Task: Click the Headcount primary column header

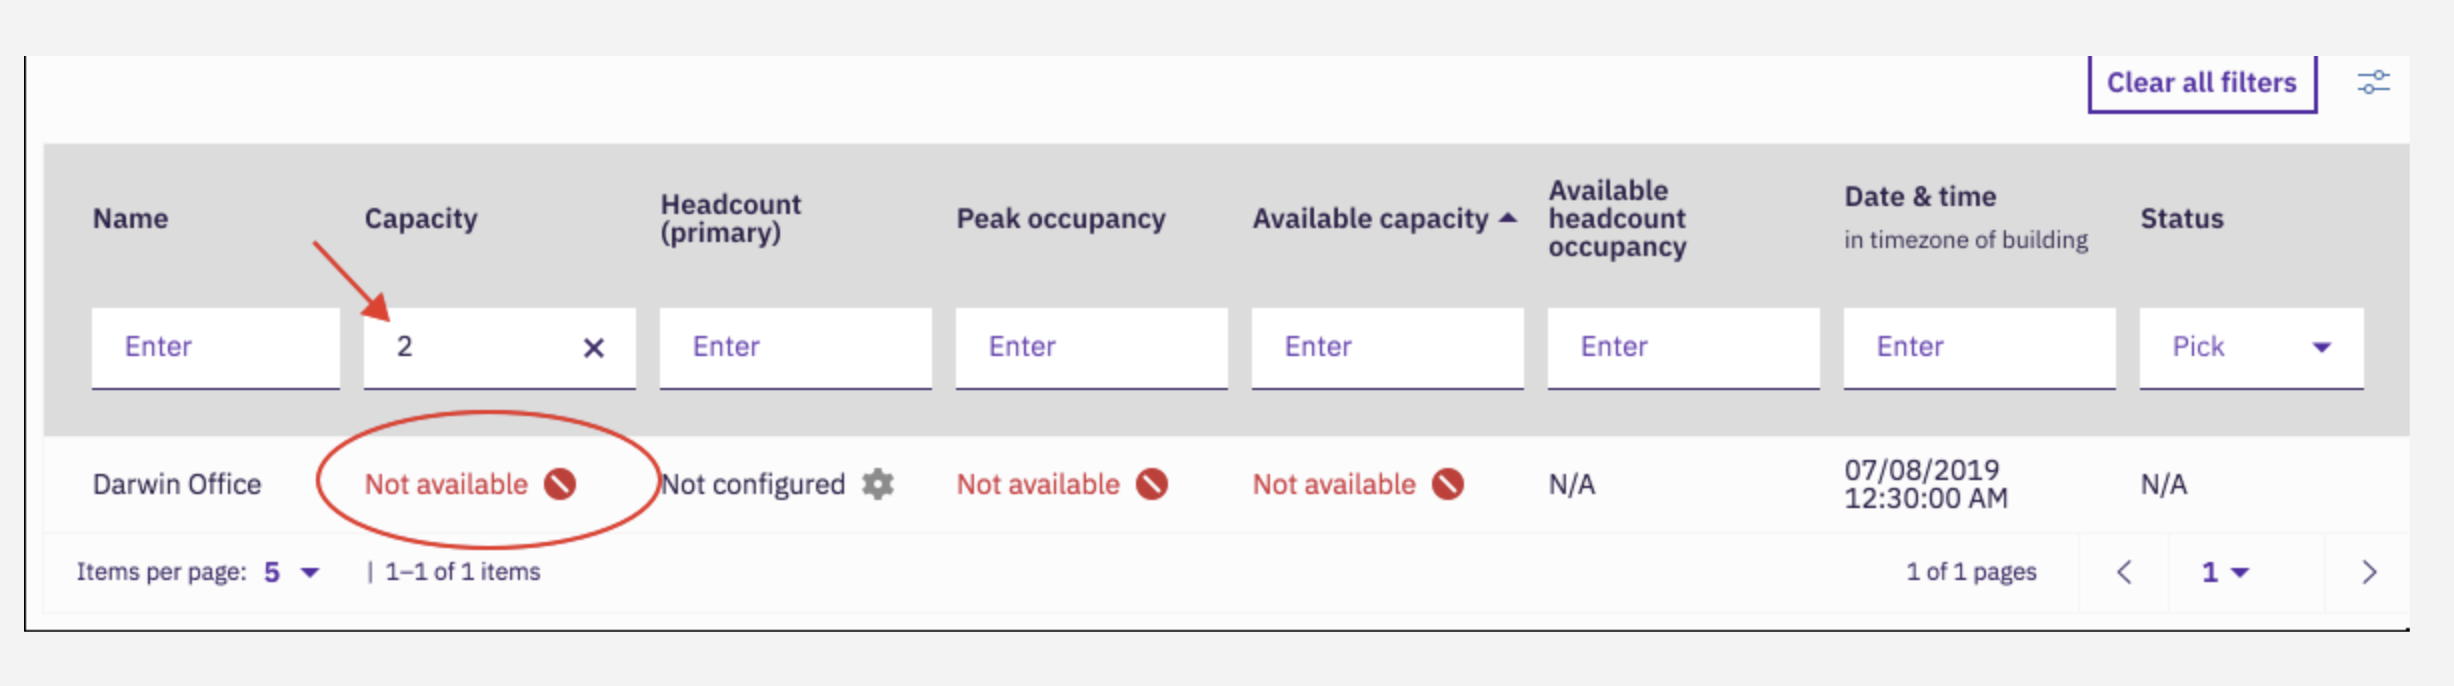Action: [731, 218]
